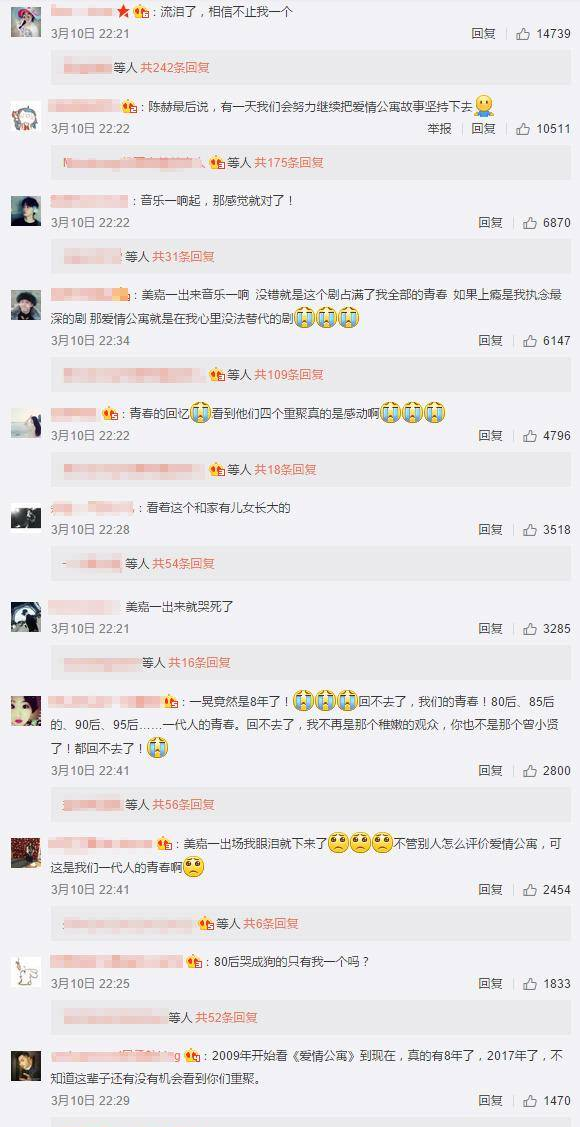Viewport: 580px width, 1127px height.
Task: Click thumbs-up icon beside 10511
Action: (x=523, y=129)
